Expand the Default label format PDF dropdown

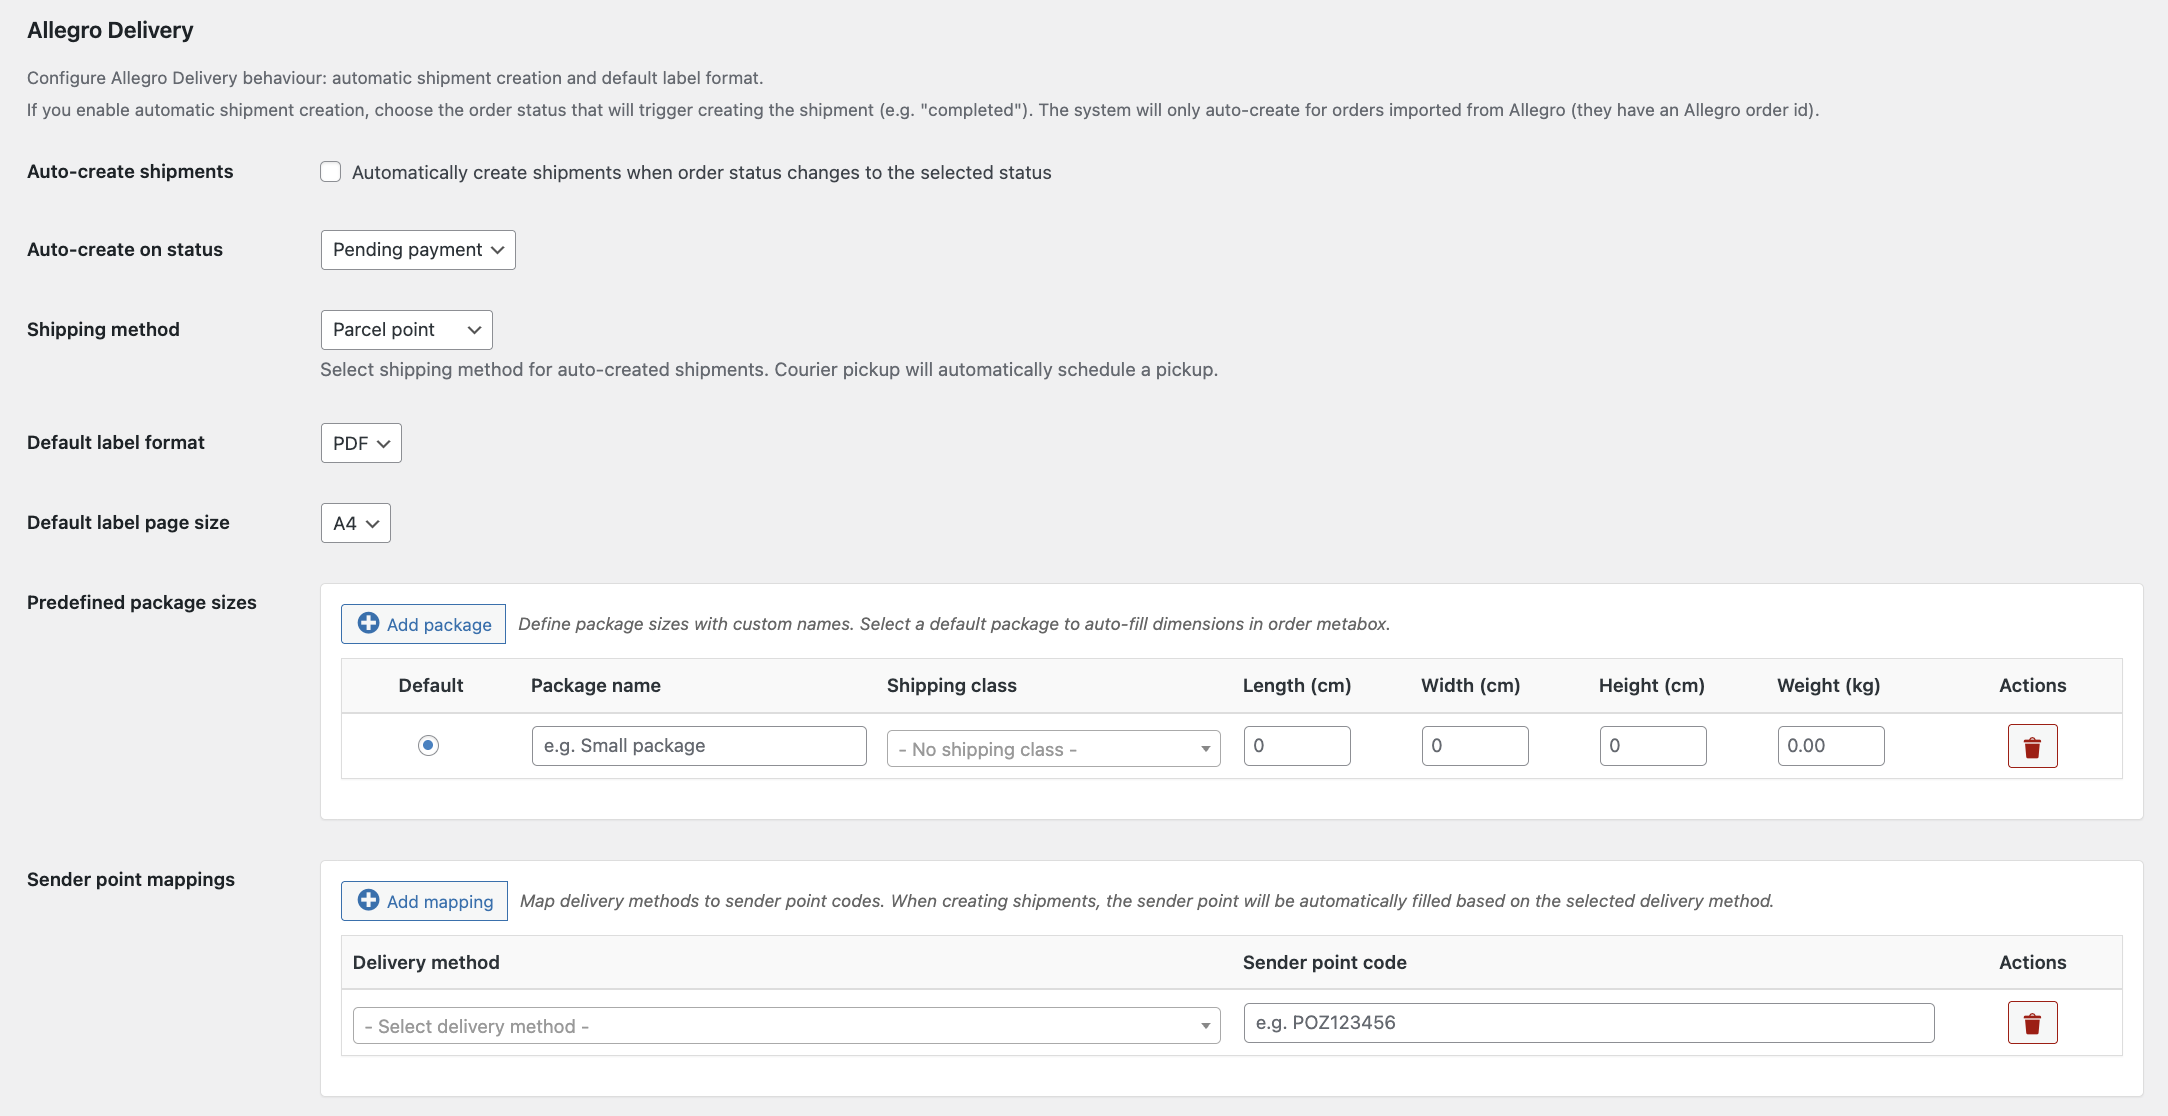coord(361,443)
